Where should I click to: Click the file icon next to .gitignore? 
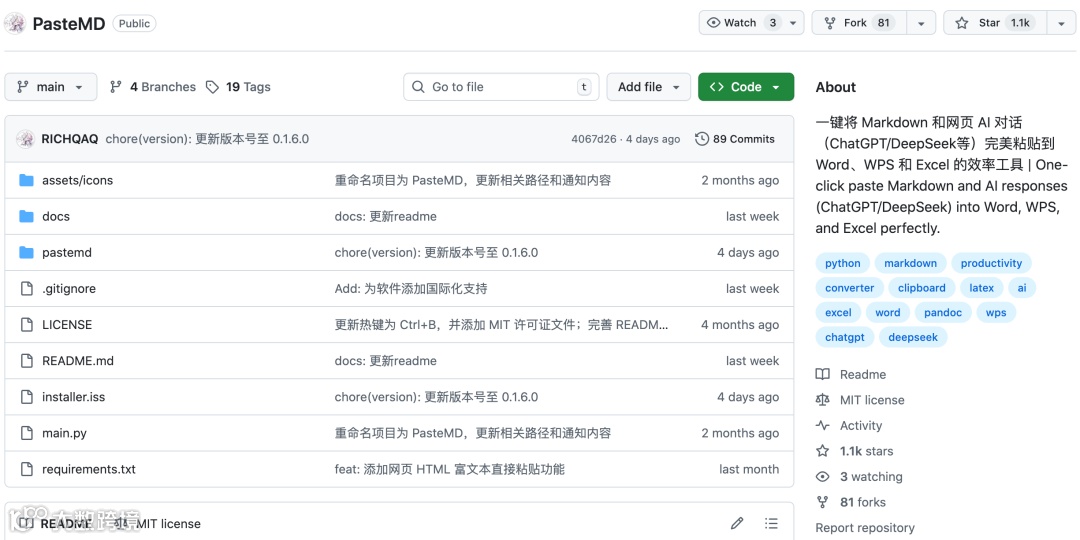pyautogui.click(x=27, y=289)
